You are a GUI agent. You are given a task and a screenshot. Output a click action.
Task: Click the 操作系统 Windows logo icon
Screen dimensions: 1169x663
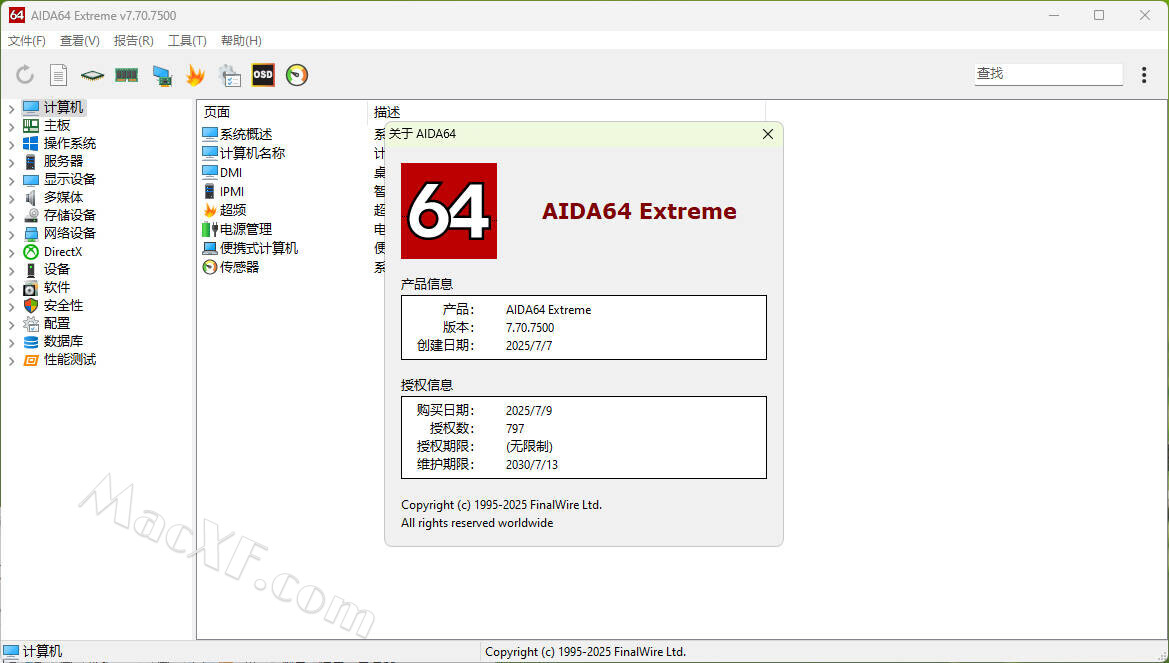tap(31, 143)
